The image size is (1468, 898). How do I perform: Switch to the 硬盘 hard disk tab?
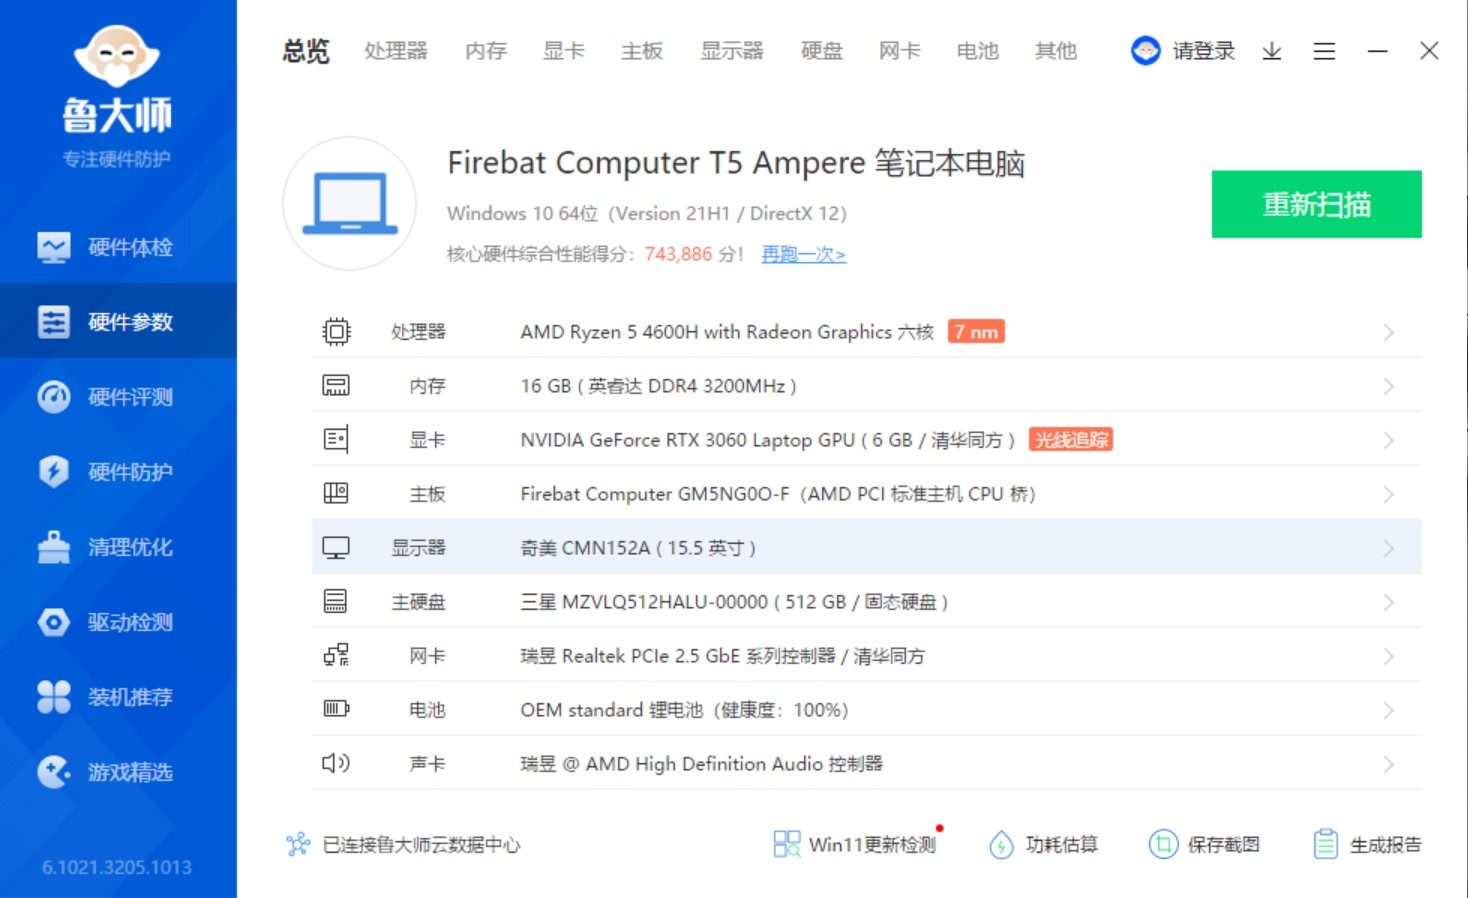(x=821, y=51)
